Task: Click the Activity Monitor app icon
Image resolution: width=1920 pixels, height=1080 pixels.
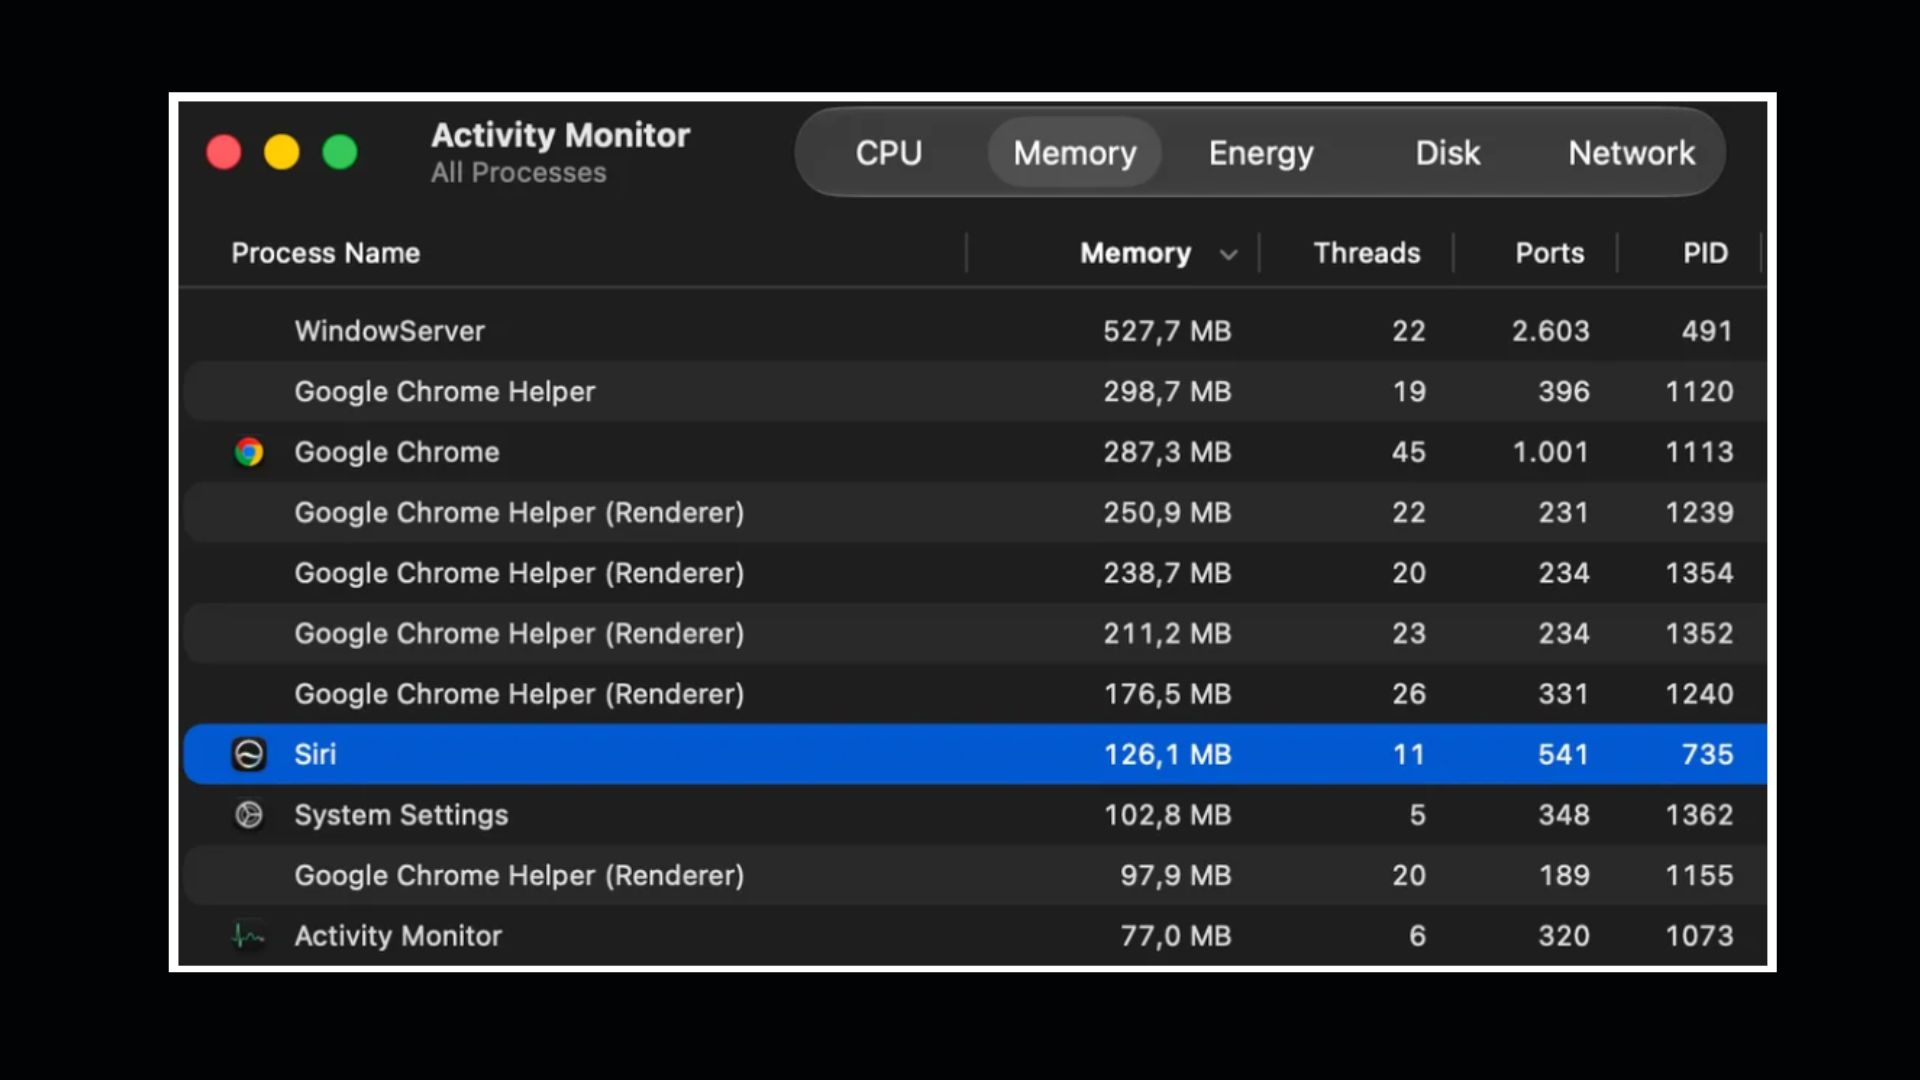Action: click(249, 936)
